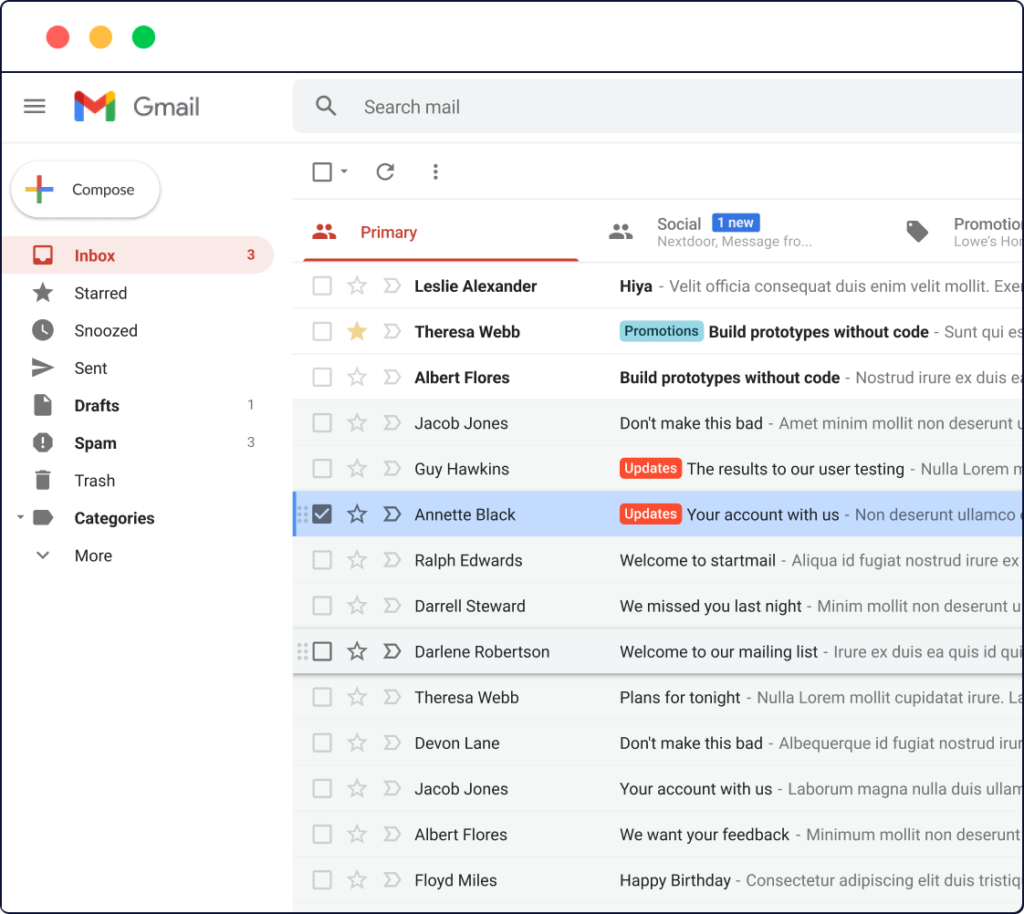Unstar the Theresa Webb Promotions email
1024x914 pixels.
point(357,332)
